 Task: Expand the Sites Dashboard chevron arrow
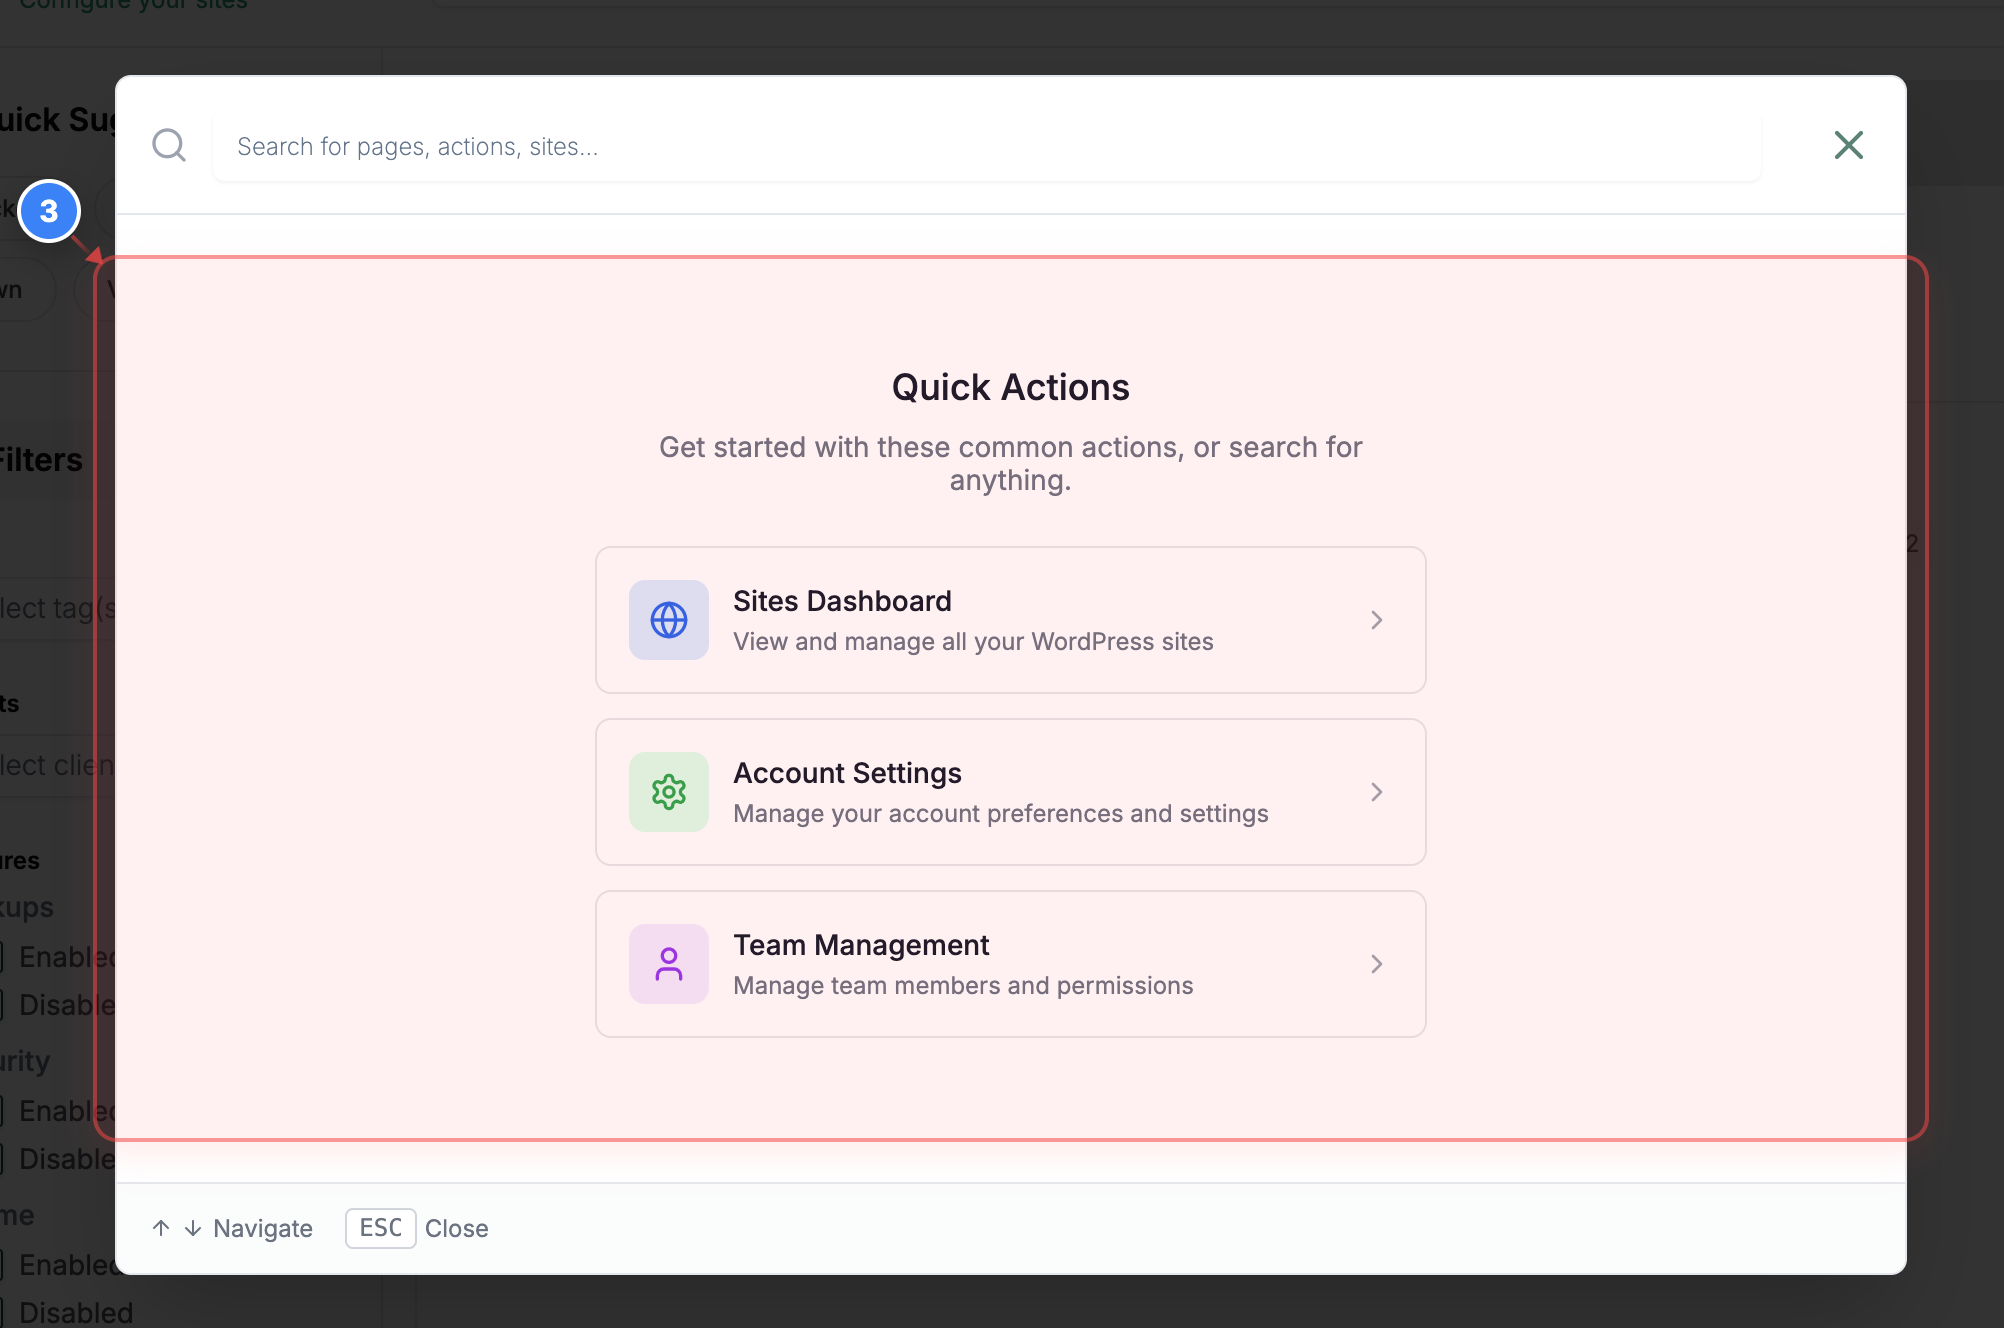coord(1377,620)
